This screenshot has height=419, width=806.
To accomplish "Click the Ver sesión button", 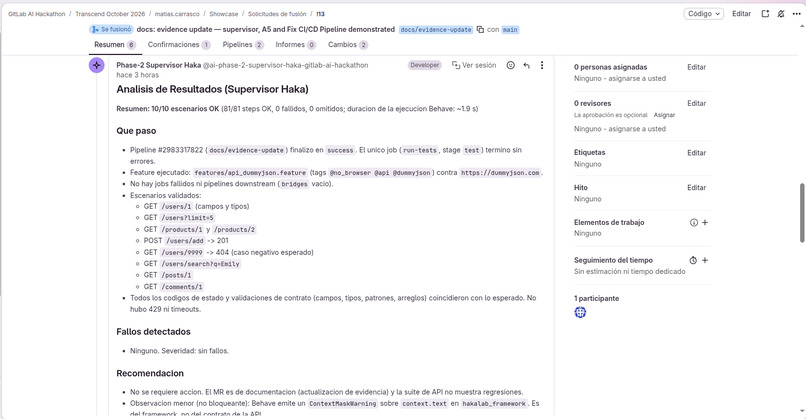I will point(474,65).
